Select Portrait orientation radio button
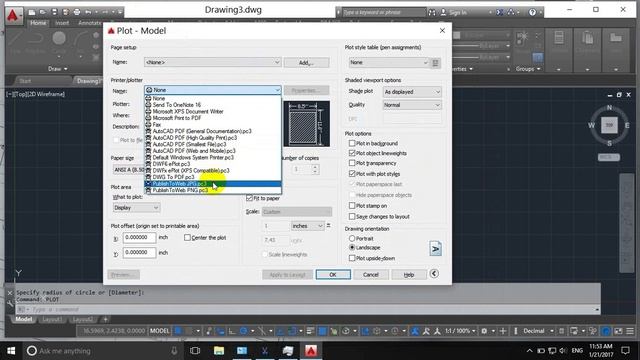Viewport: 640px width, 360px height. (352, 238)
